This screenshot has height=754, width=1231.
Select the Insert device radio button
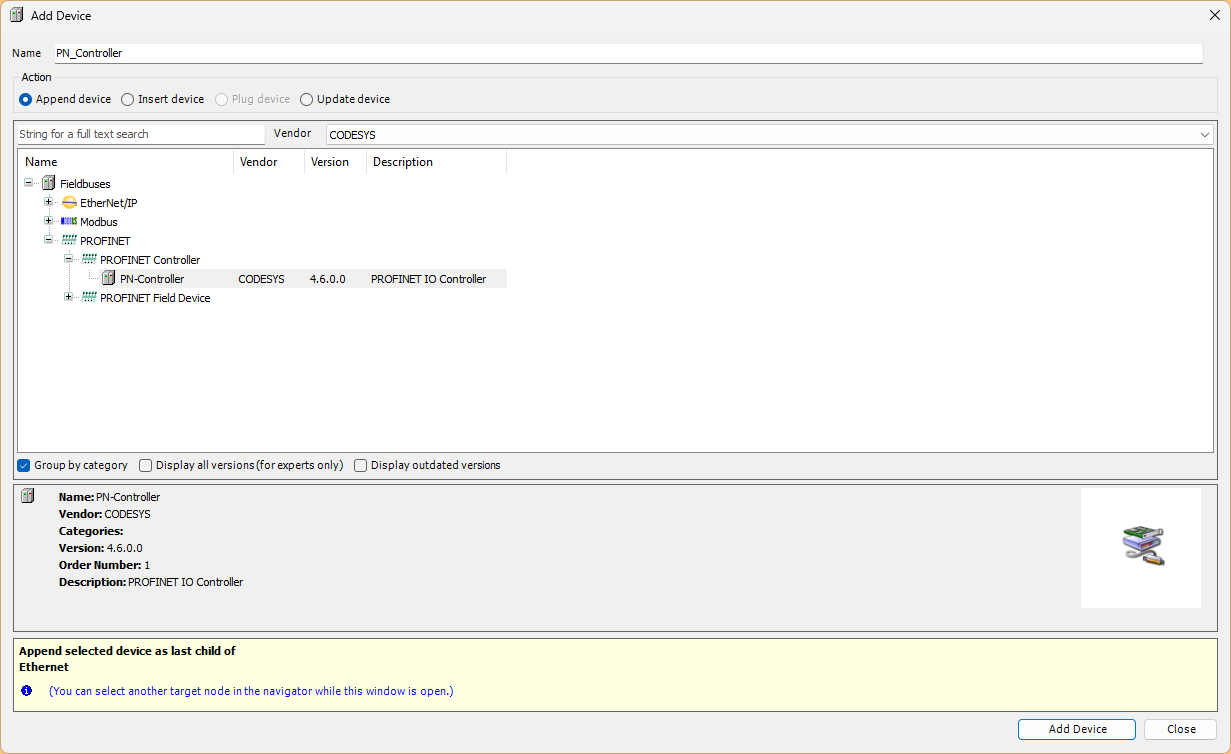click(x=127, y=100)
